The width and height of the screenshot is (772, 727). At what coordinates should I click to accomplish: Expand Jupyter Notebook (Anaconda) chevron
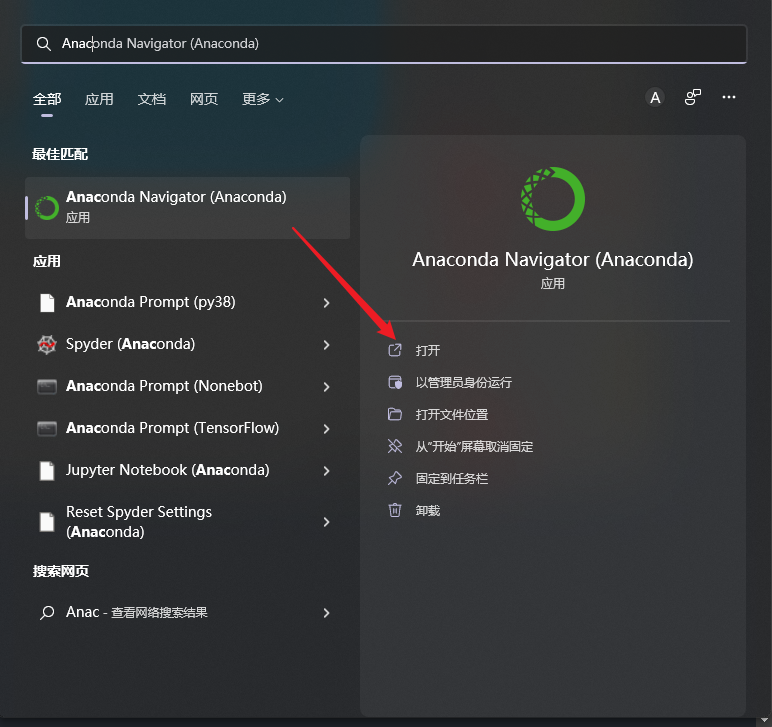point(326,471)
